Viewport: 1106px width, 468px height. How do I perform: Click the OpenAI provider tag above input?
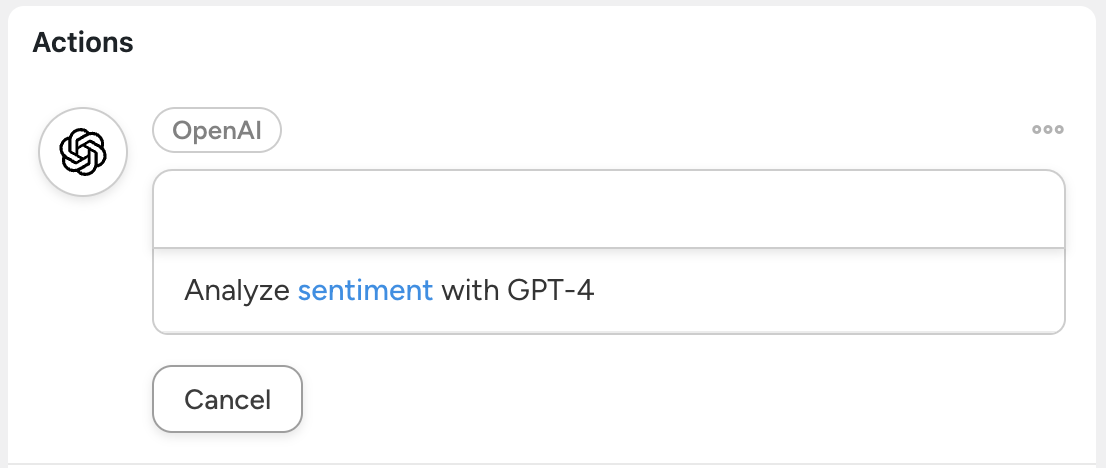[216, 130]
